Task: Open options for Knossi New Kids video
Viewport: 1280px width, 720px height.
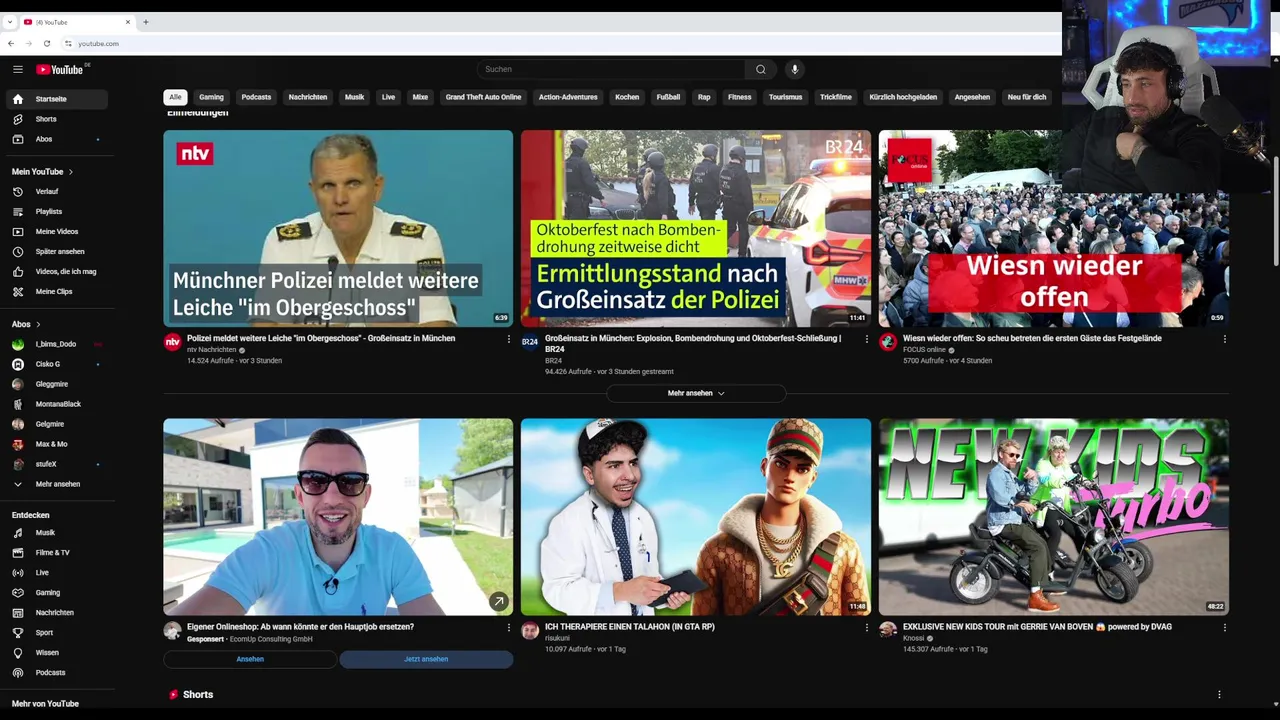Action: [1225, 628]
